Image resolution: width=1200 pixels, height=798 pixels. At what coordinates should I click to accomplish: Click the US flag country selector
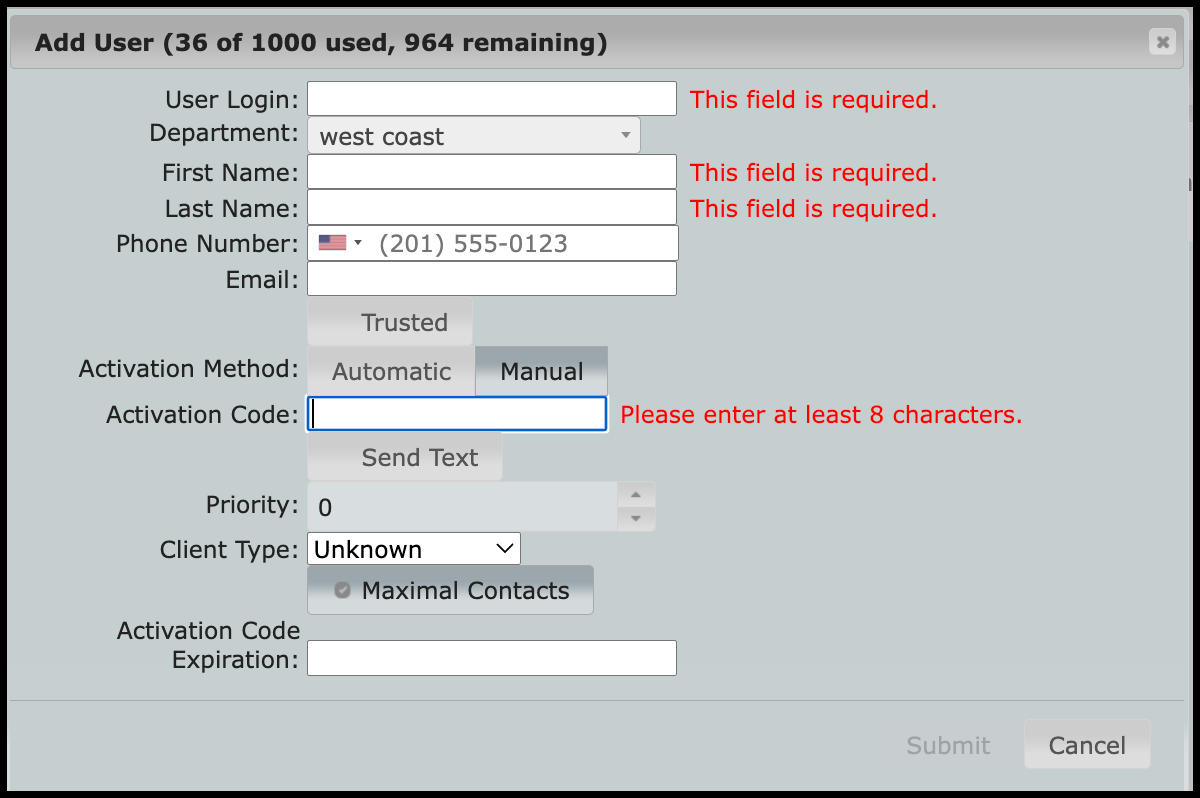click(340, 243)
